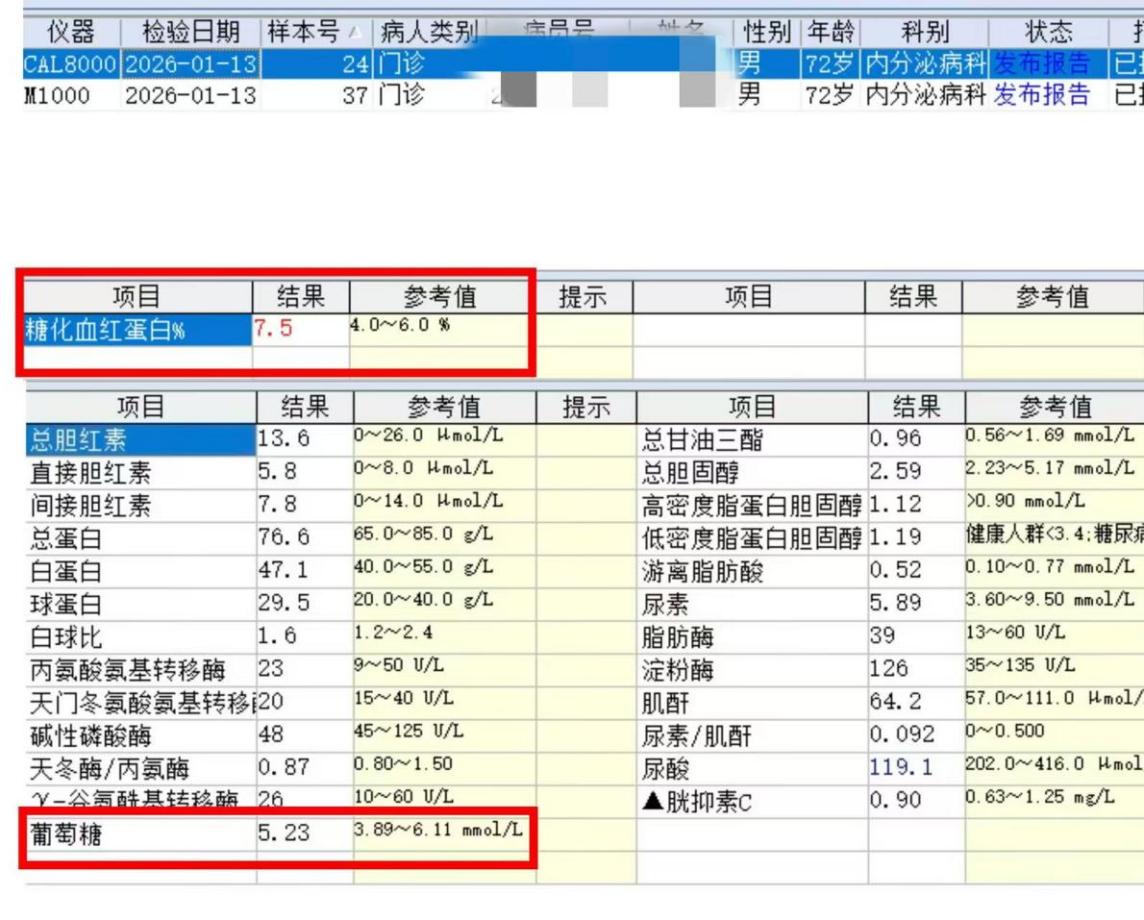Select the highlighted 总胆红素 item

pyautogui.click(x=79, y=440)
